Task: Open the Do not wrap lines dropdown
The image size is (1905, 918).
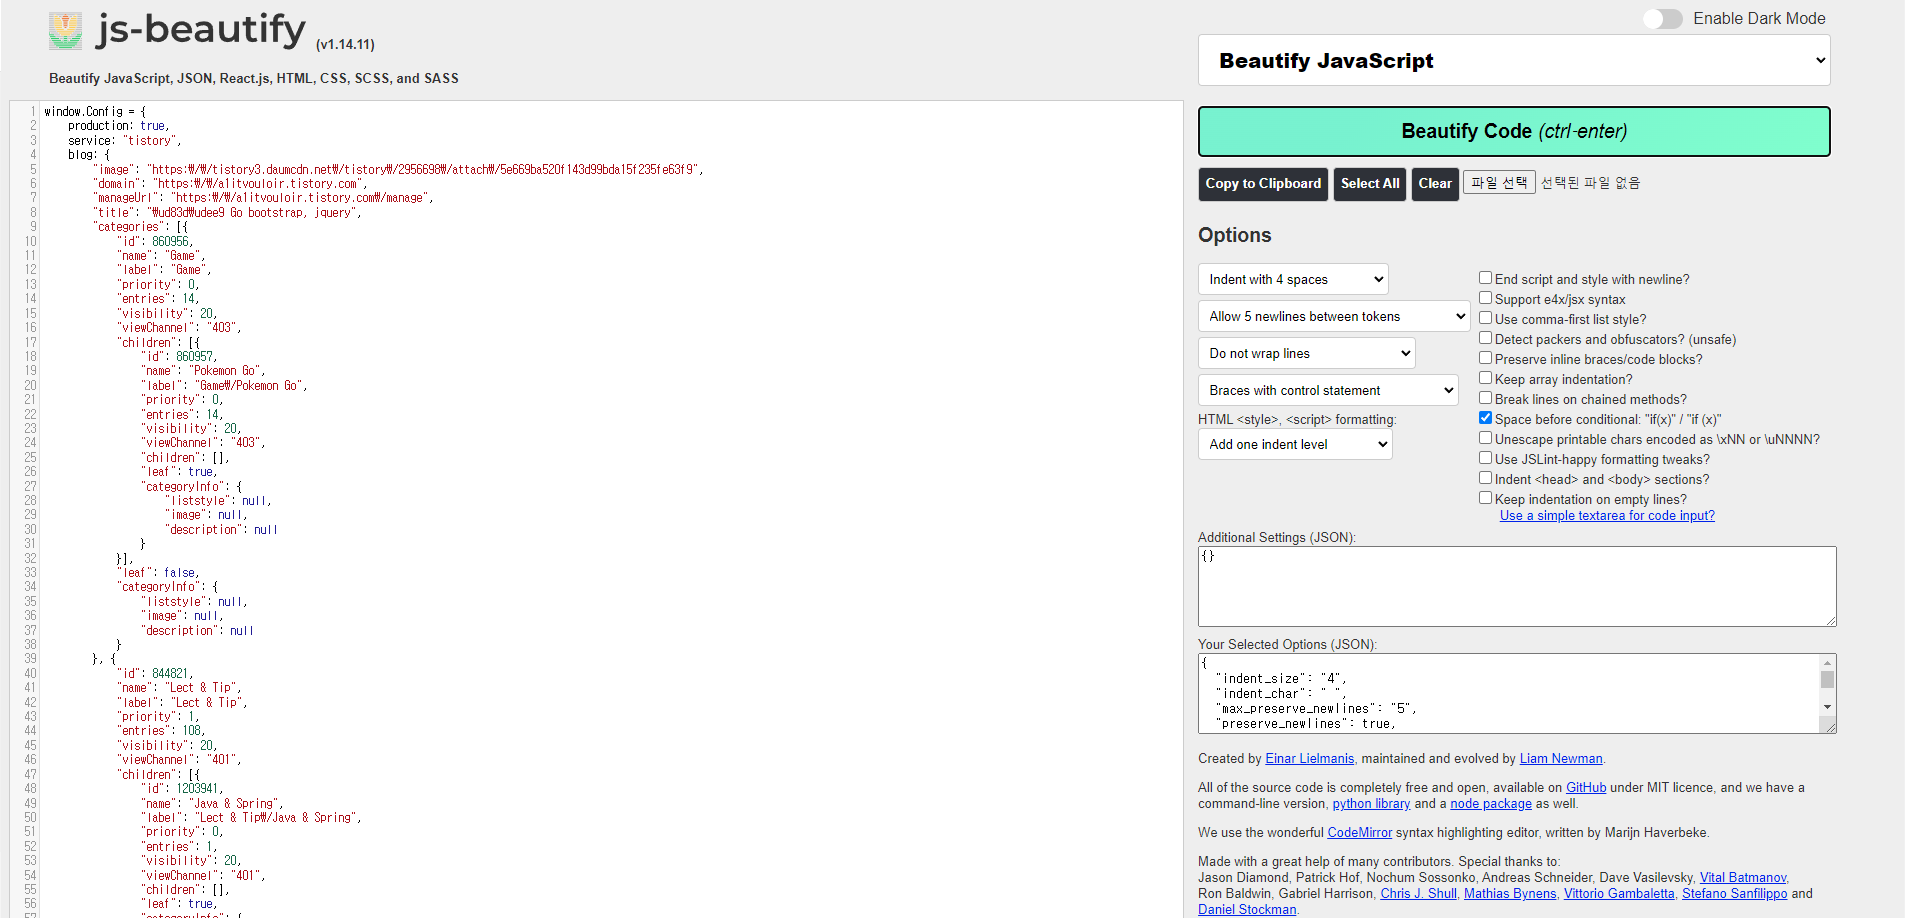Action: (1306, 353)
